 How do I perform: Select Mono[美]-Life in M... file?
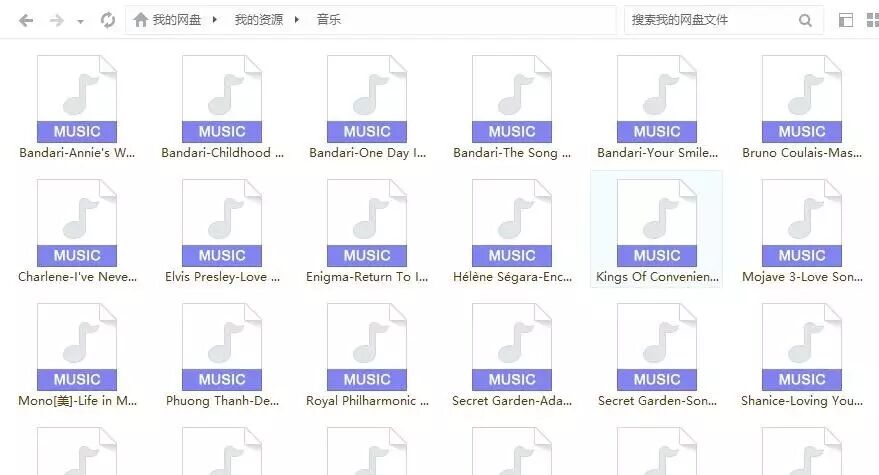77,355
